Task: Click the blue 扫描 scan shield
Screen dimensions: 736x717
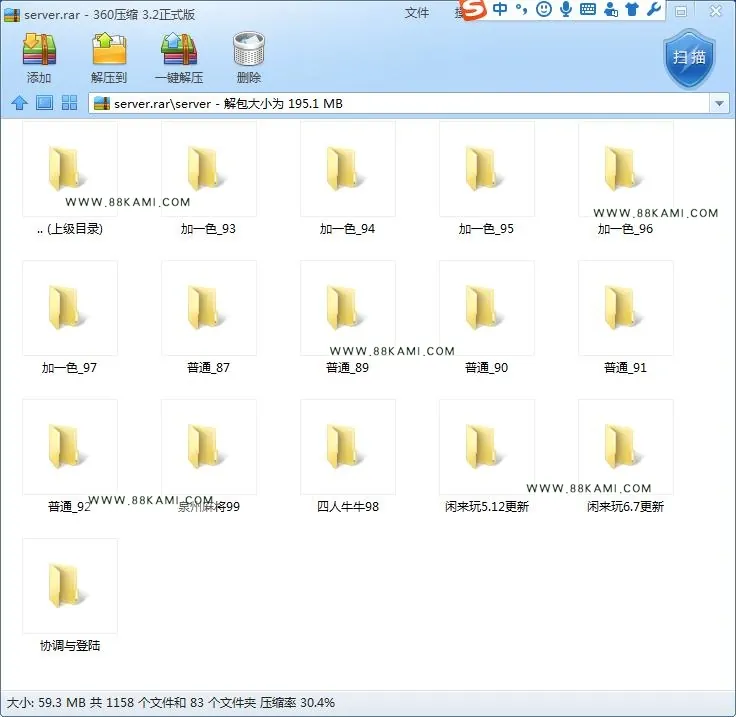Action: (689, 59)
